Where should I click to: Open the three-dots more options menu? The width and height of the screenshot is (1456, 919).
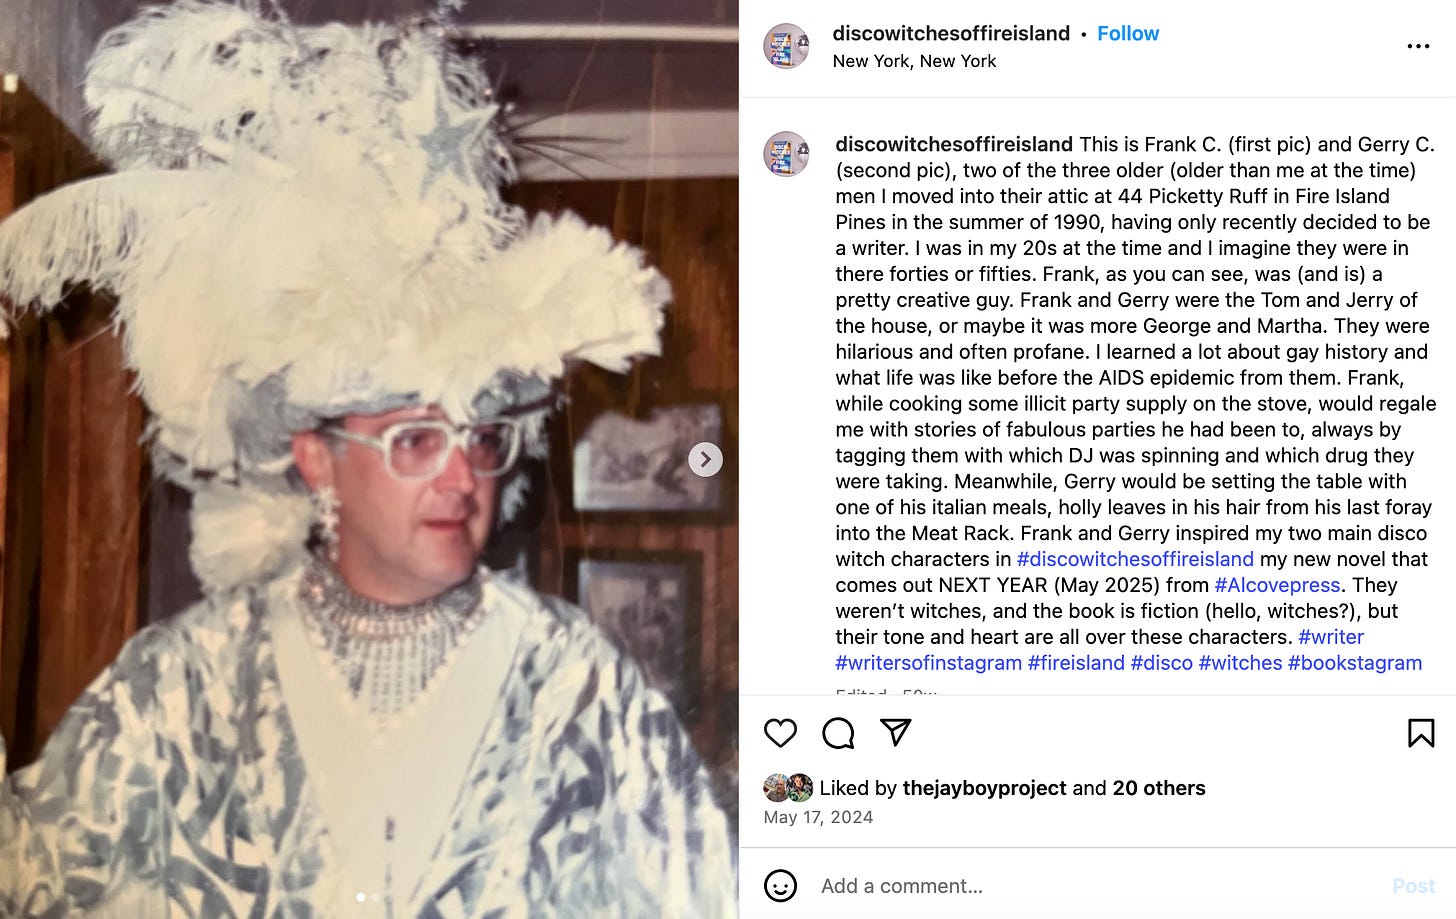coord(1418,46)
